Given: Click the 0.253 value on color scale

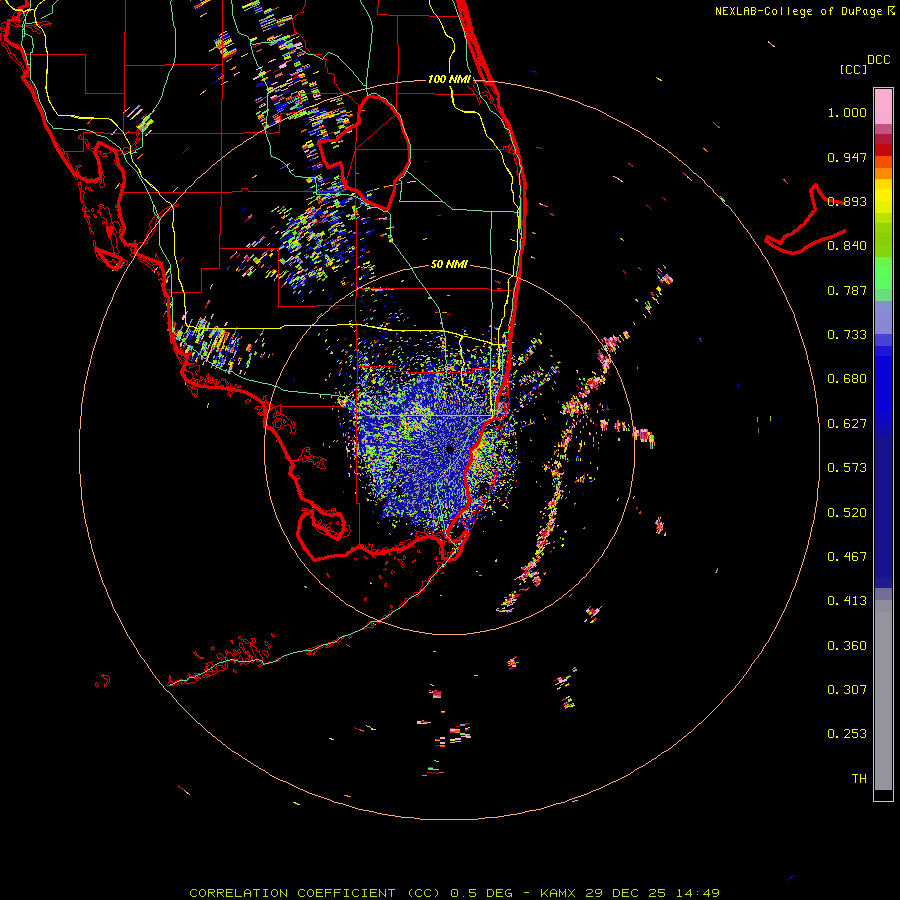Looking at the screenshot, I should coord(847,734).
